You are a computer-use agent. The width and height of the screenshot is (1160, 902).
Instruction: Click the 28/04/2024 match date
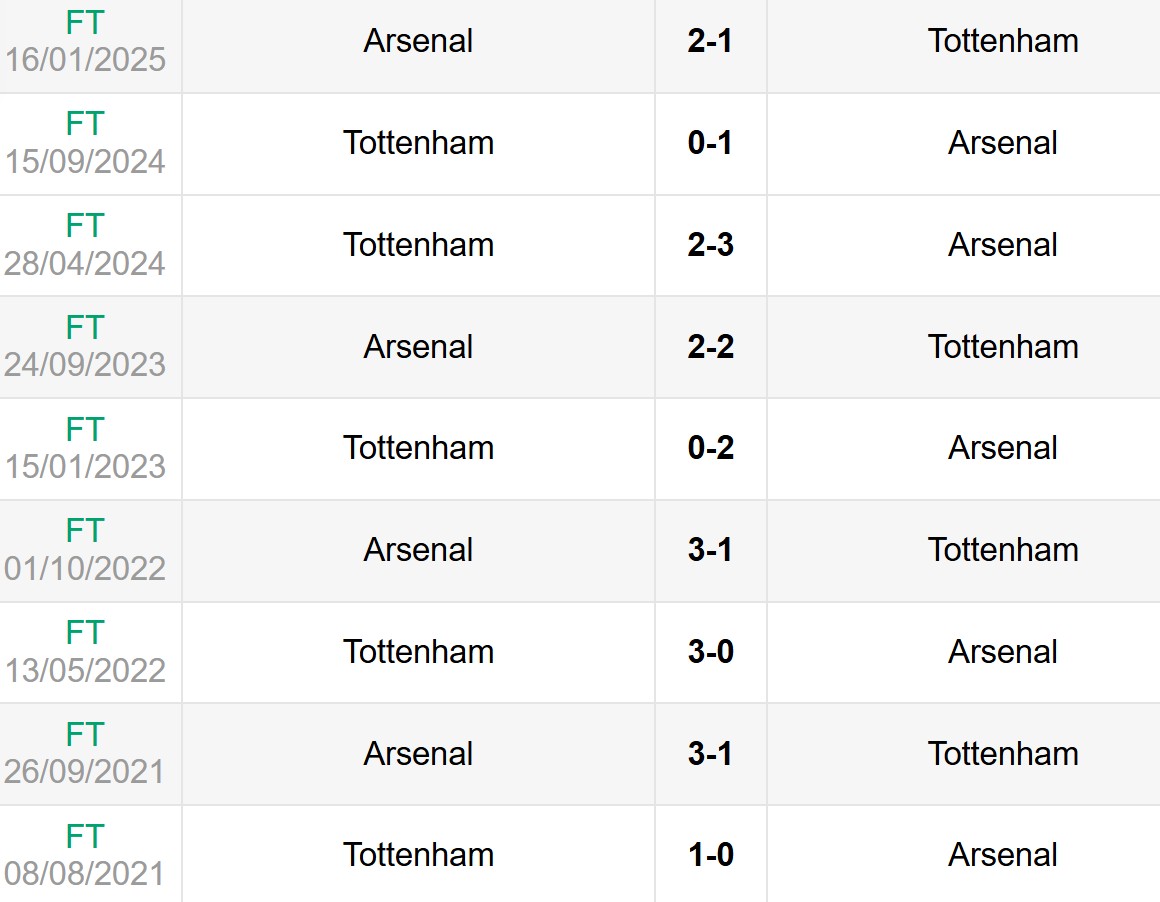pyautogui.click(x=85, y=264)
